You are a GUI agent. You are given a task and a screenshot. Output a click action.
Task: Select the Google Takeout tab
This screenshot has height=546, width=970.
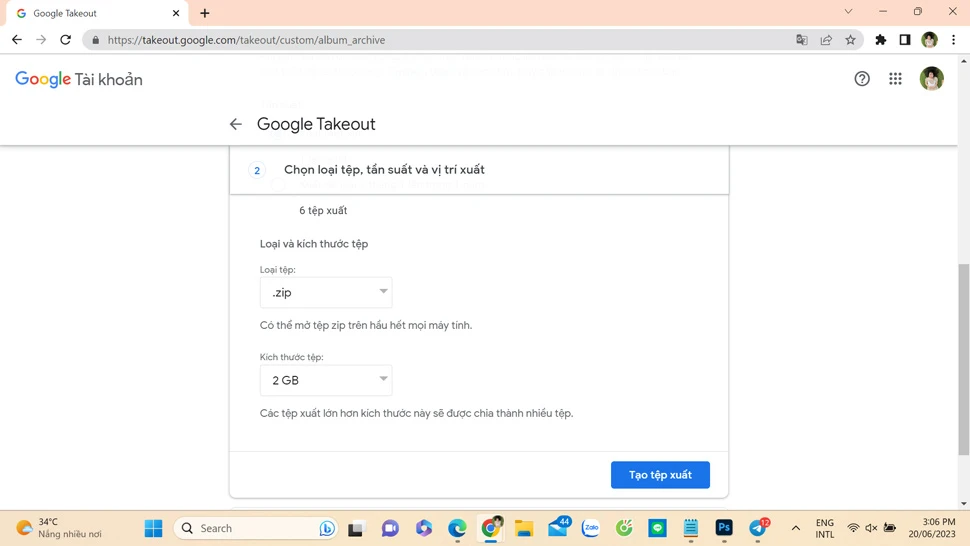(x=96, y=13)
